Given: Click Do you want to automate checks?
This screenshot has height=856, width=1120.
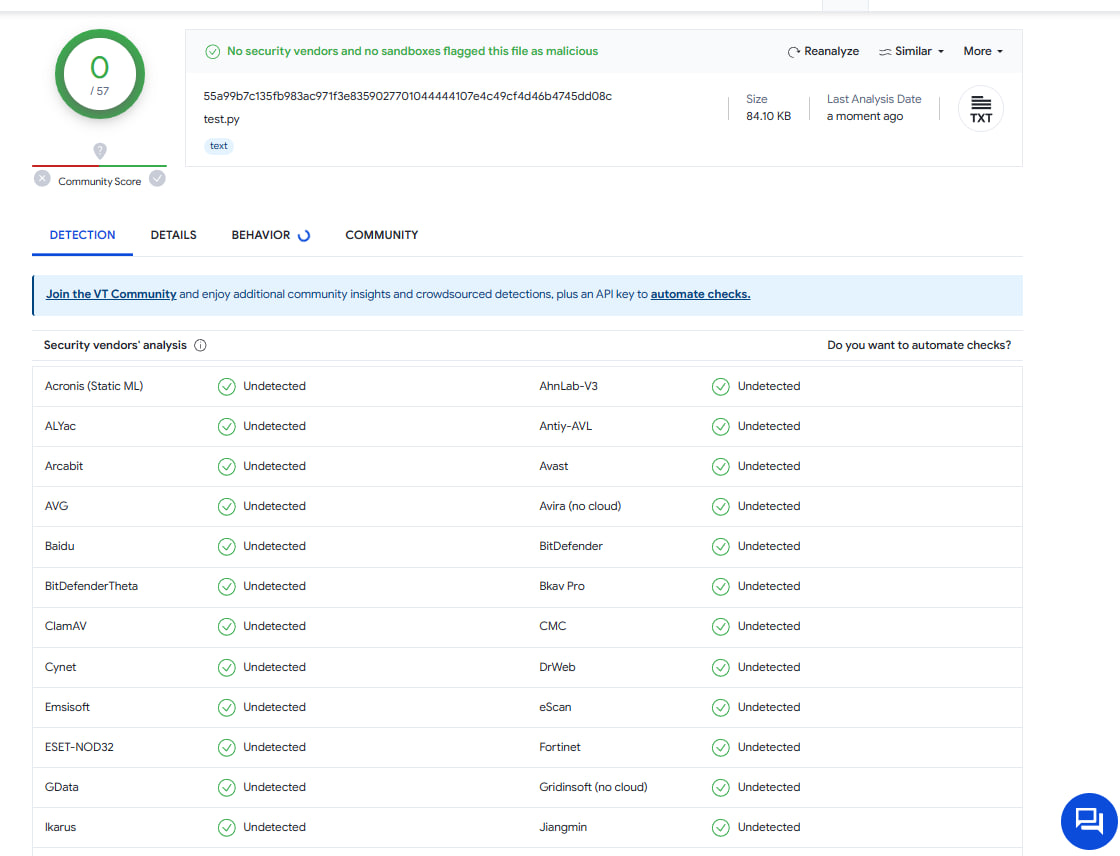Looking at the screenshot, I should [919, 345].
